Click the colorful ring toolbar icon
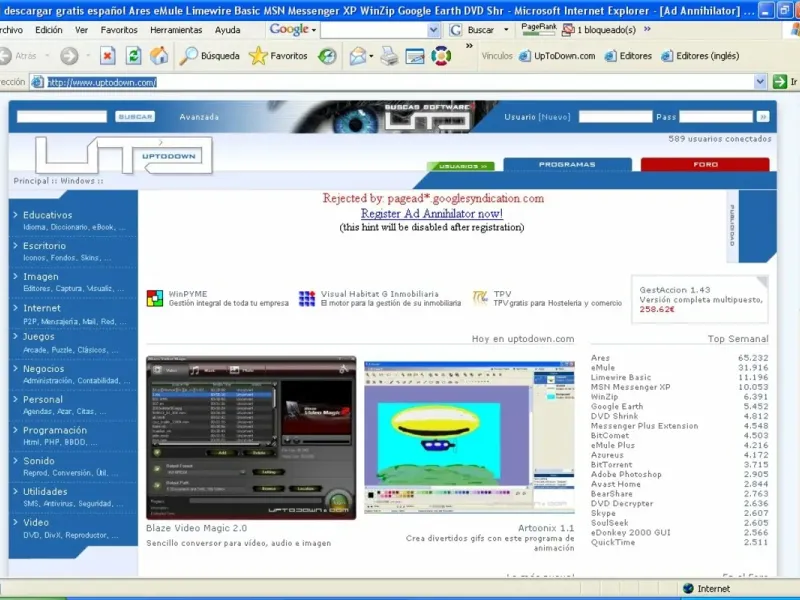Screen dimensions: 800x600 pos(441,56)
